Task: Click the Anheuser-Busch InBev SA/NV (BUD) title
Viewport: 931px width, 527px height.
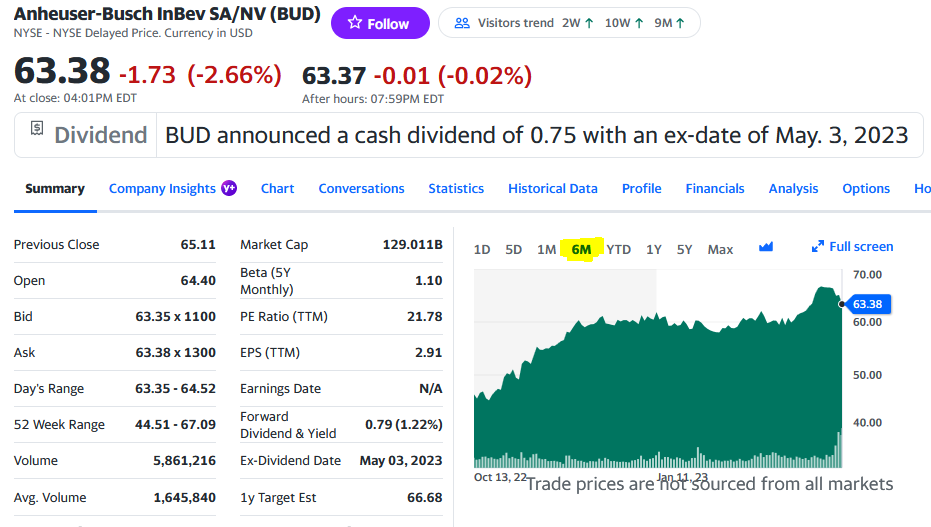Action: click(x=167, y=14)
